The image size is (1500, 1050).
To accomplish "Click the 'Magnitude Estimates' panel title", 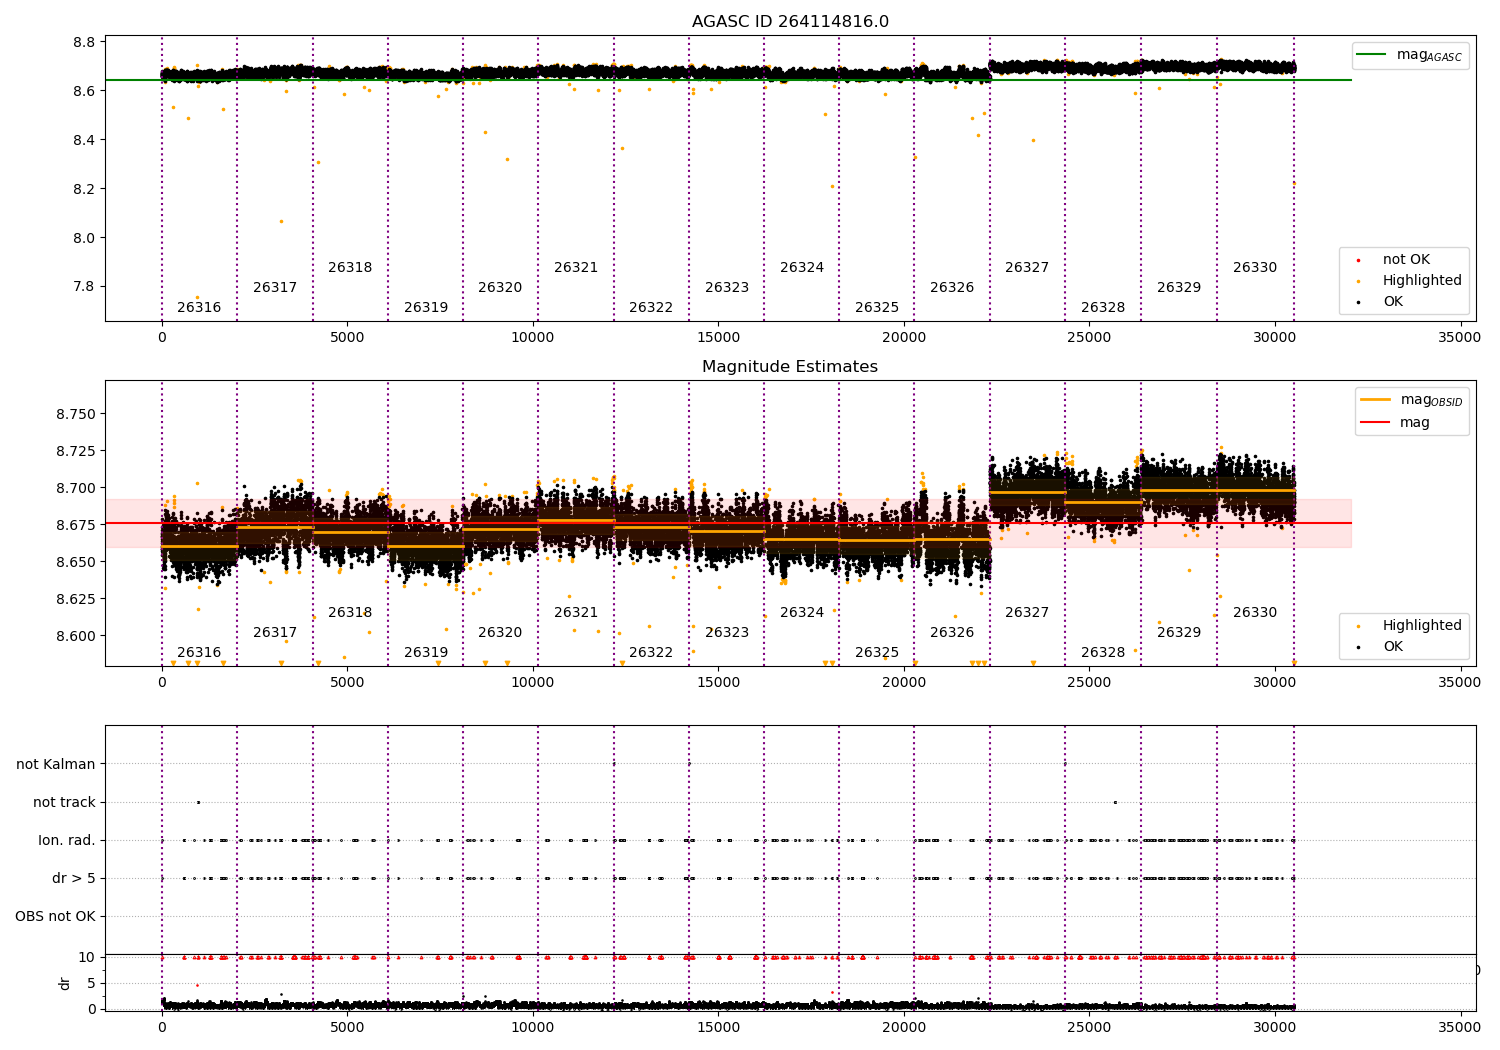I will coord(790,367).
